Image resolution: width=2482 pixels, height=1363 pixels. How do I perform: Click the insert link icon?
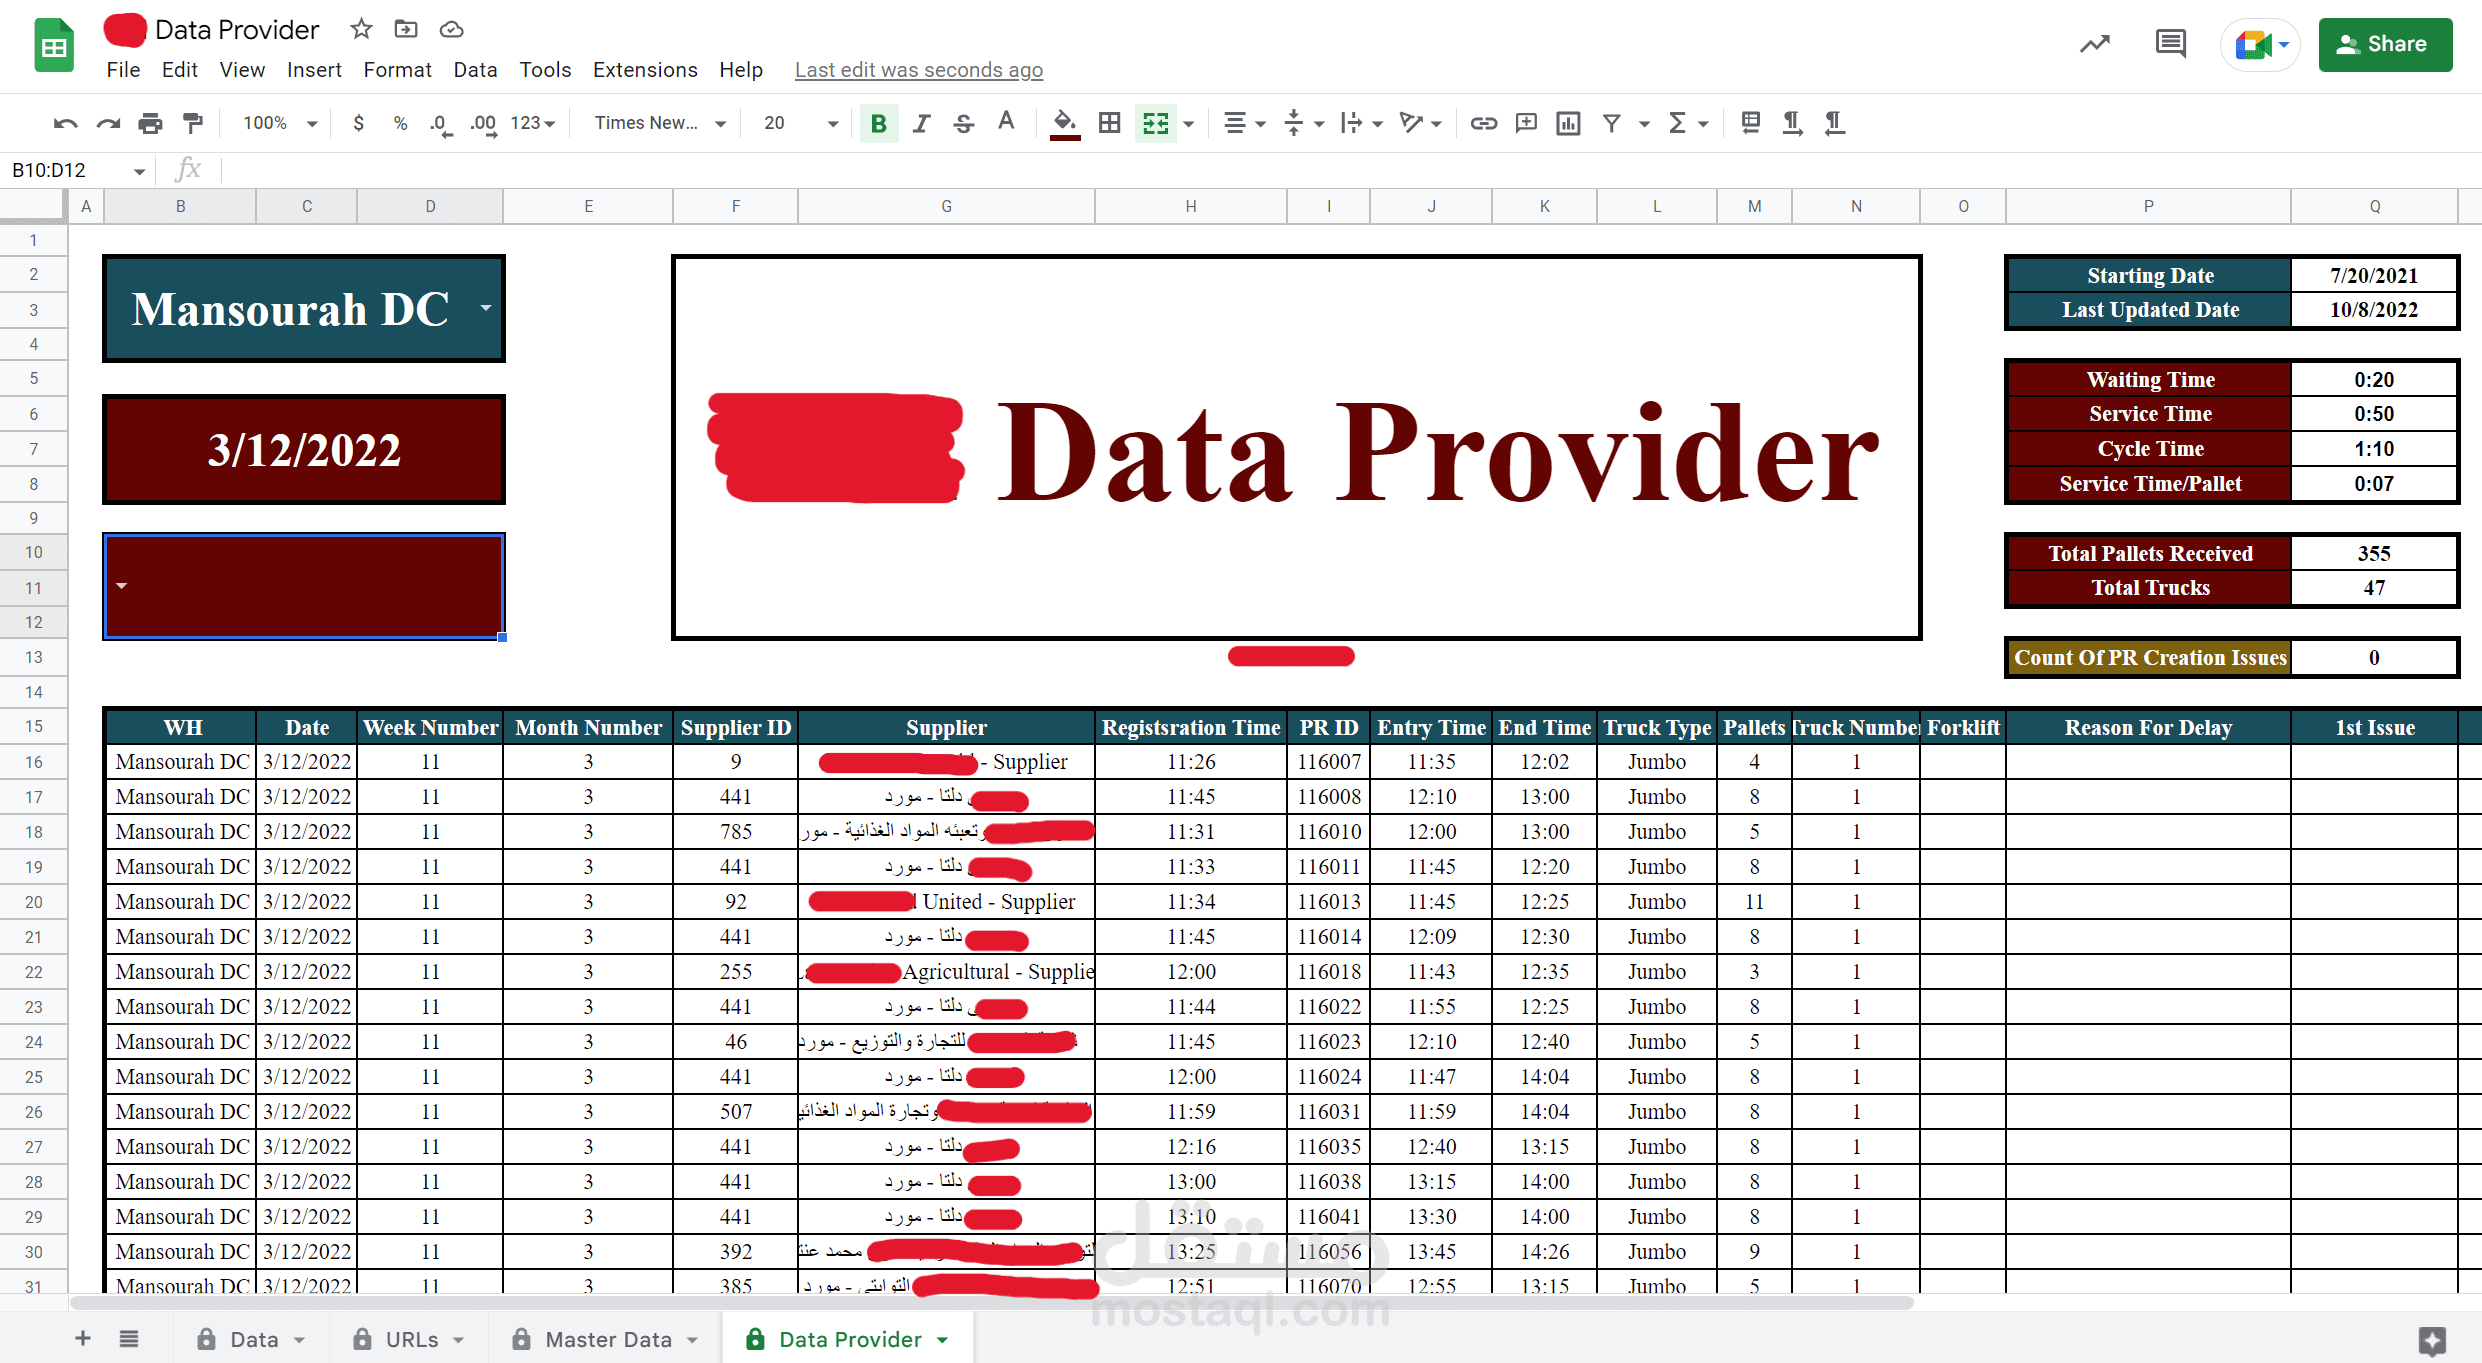tap(1483, 123)
